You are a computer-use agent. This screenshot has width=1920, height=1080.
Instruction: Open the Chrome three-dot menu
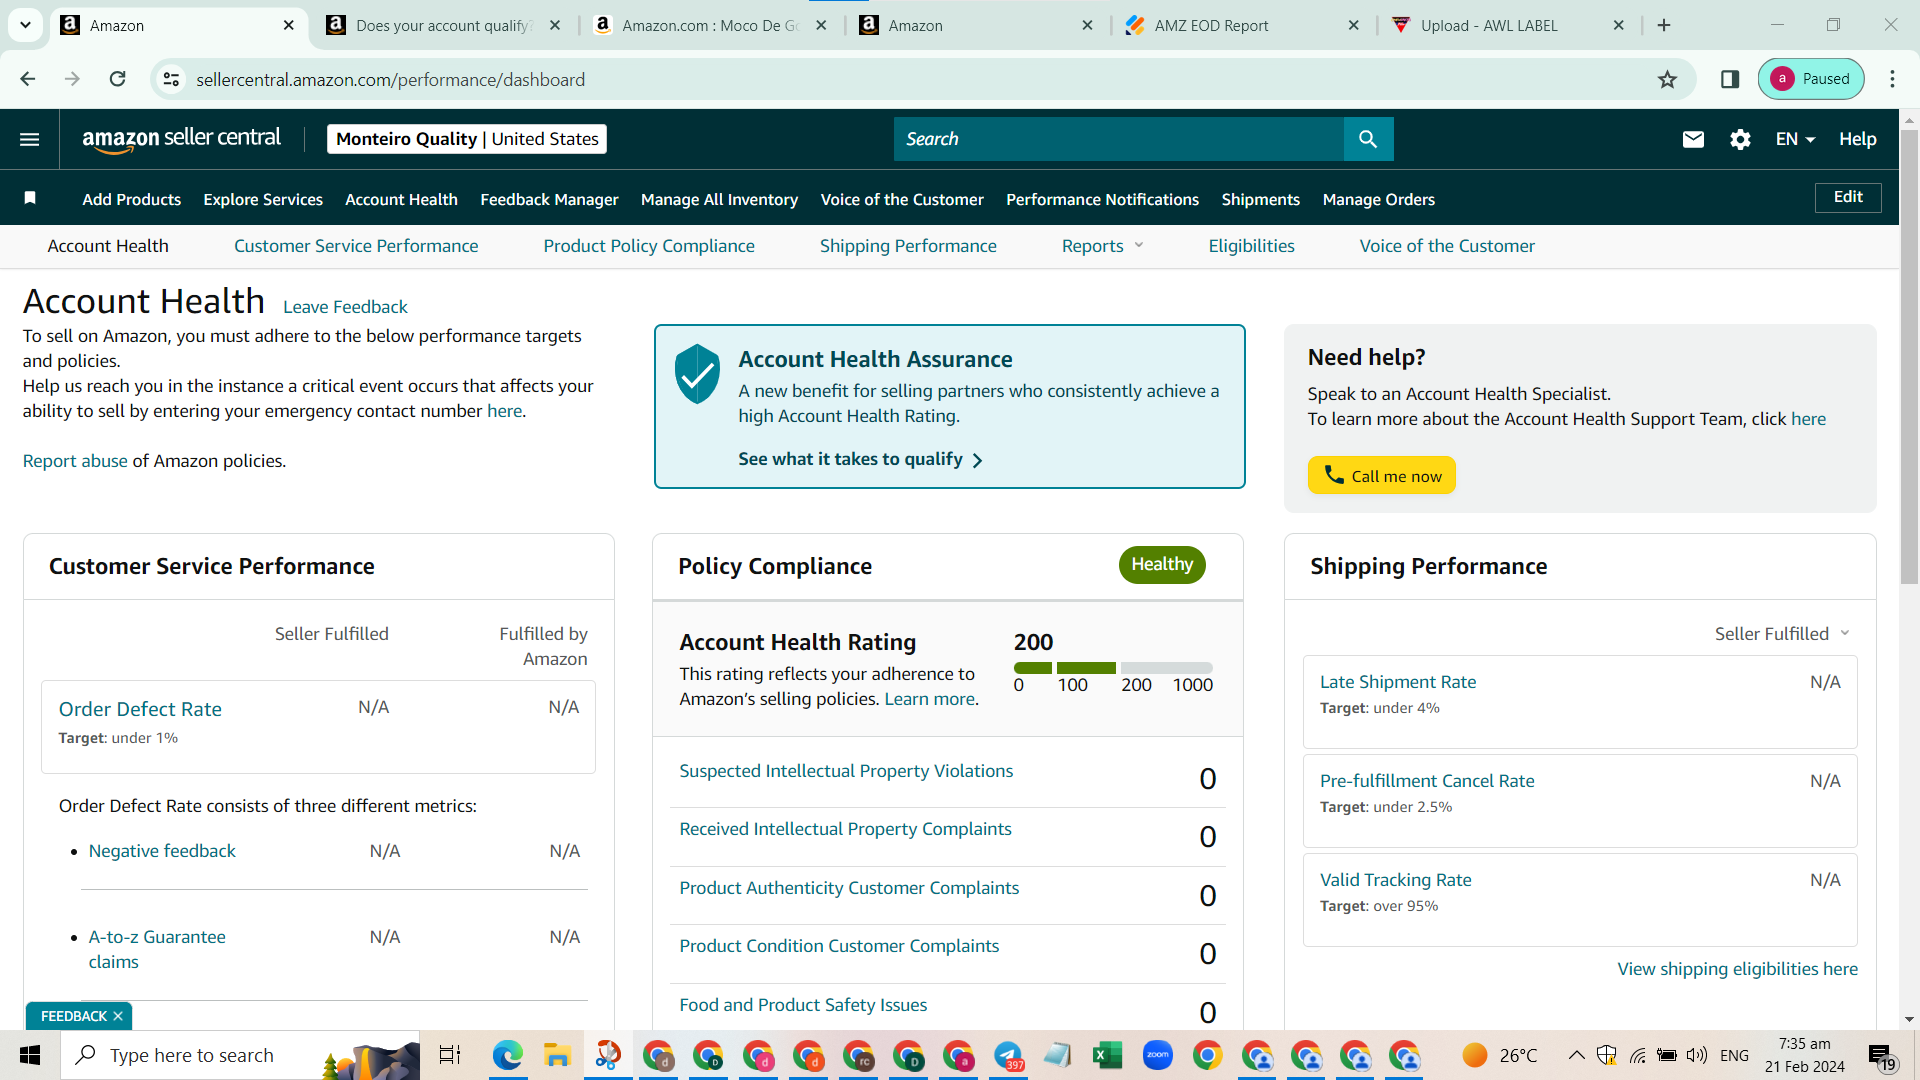pyautogui.click(x=1892, y=79)
